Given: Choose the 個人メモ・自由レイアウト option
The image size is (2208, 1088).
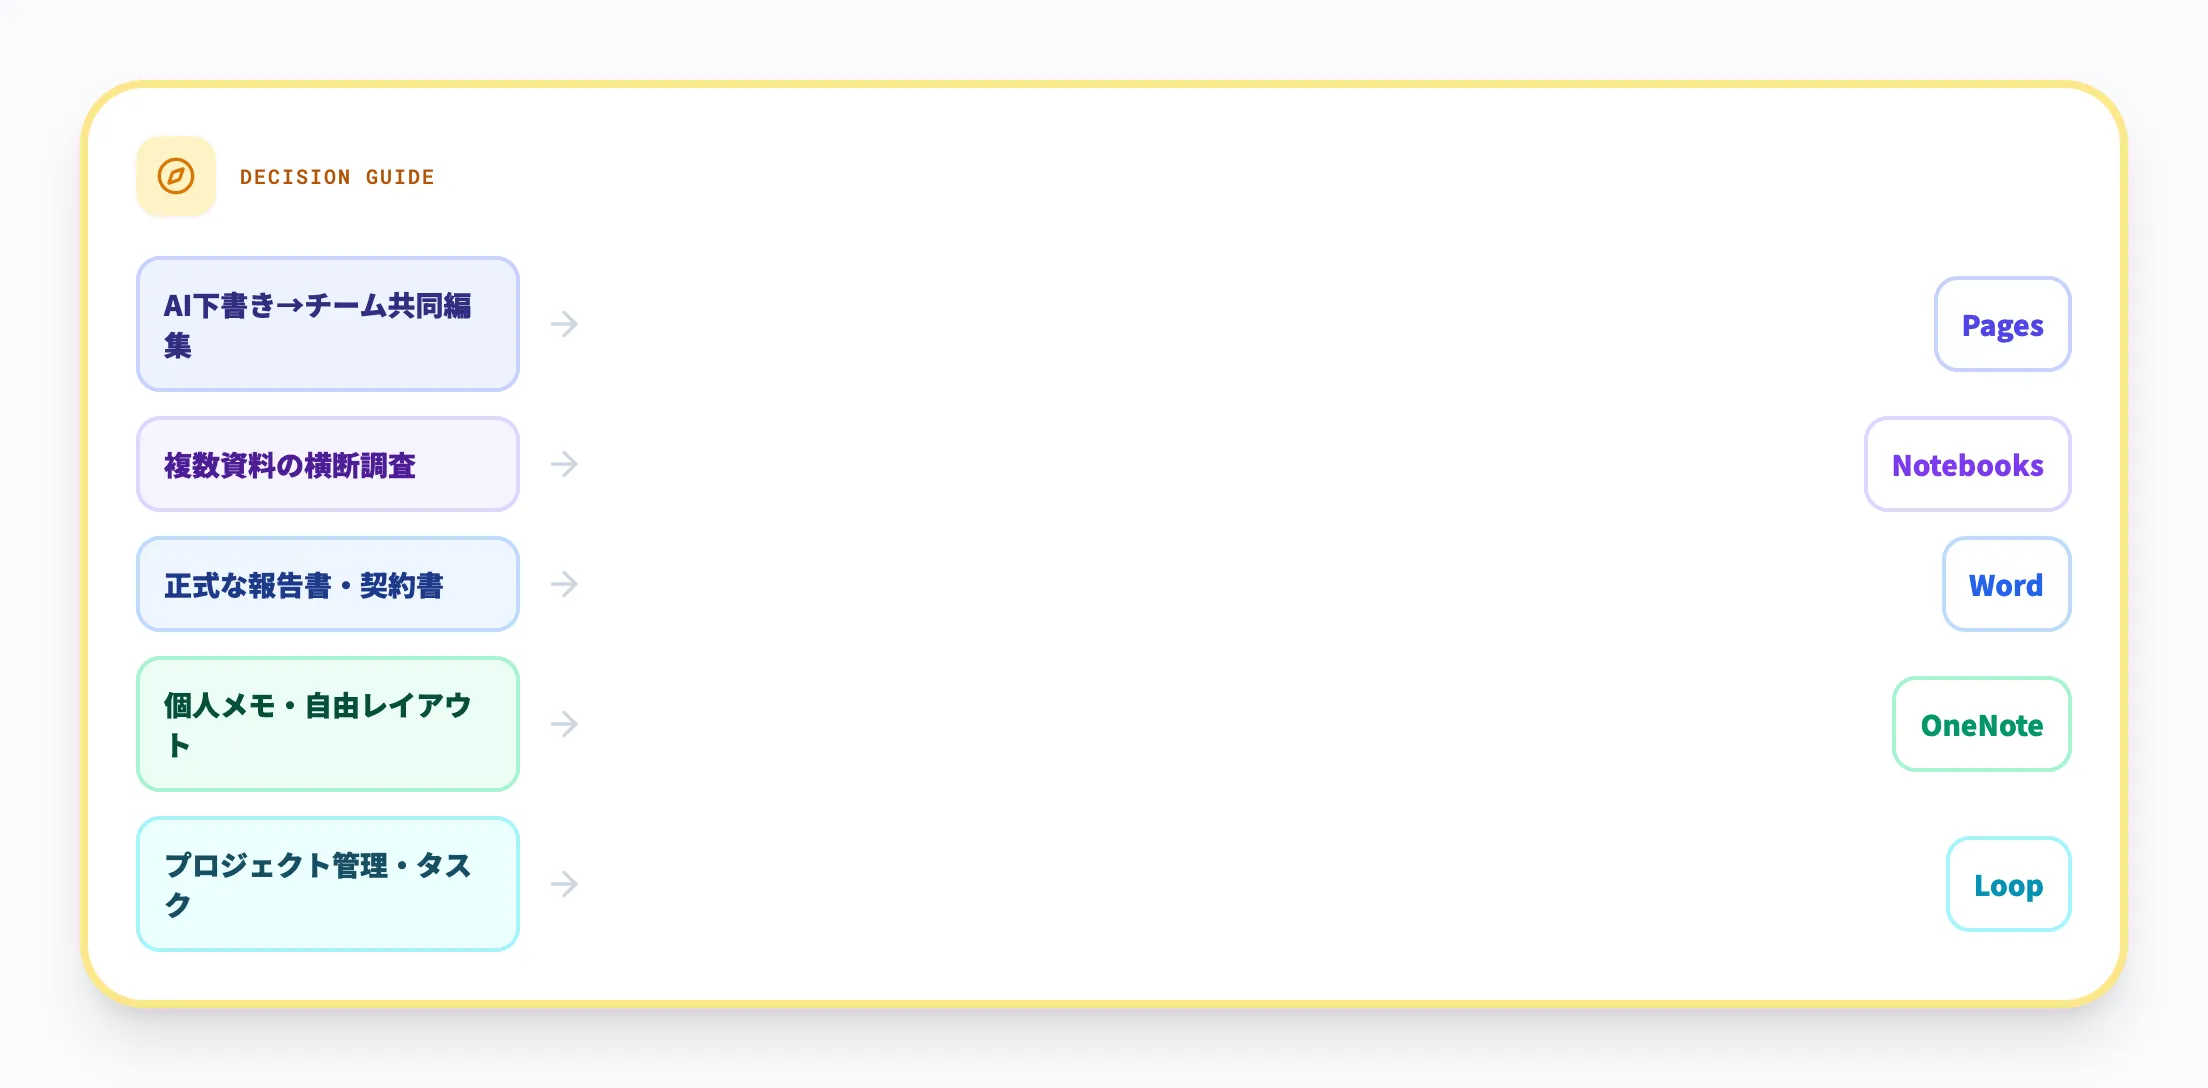Looking at the screenshot, I should [x=327, y=724].
